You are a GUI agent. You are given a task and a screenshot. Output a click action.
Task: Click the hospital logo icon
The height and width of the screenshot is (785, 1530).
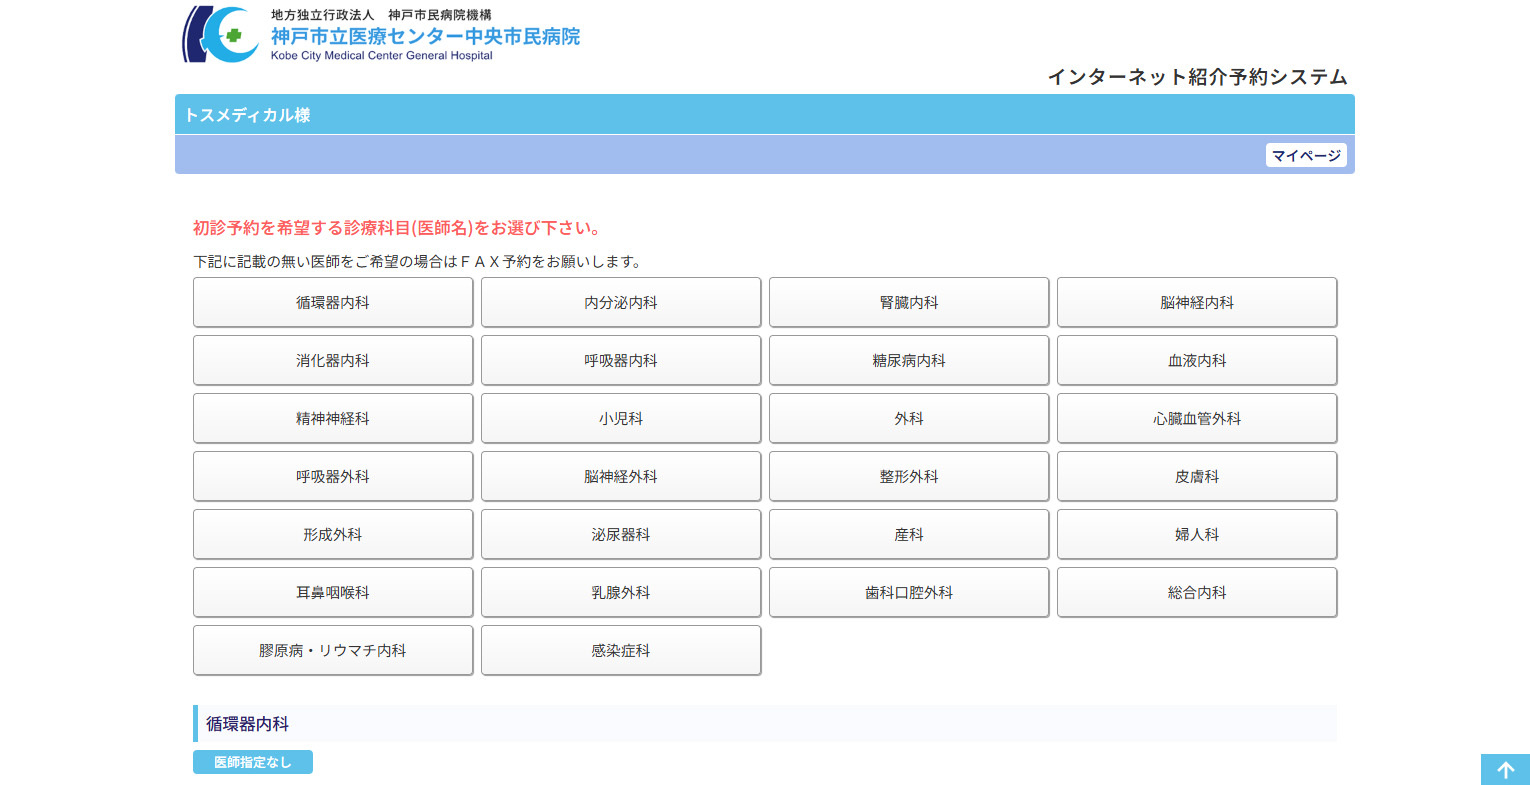tap(221, 35)
